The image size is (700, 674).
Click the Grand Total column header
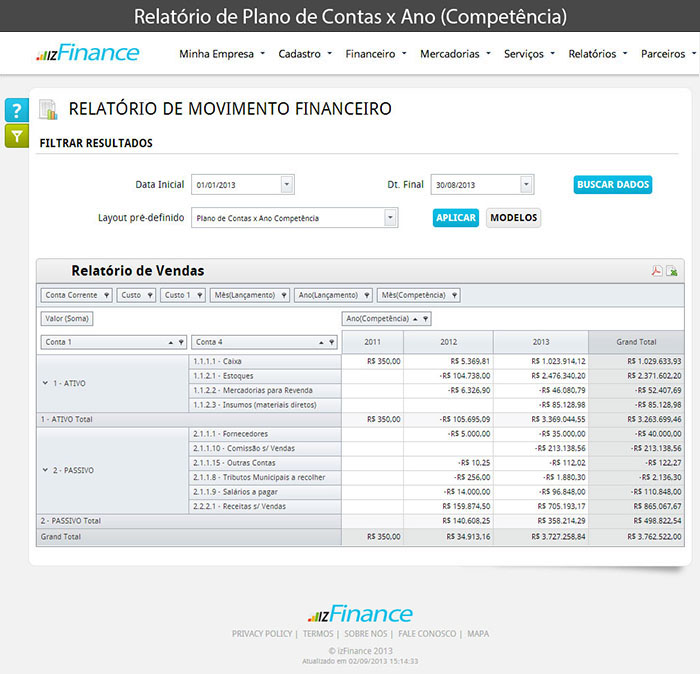pos(636,342)
